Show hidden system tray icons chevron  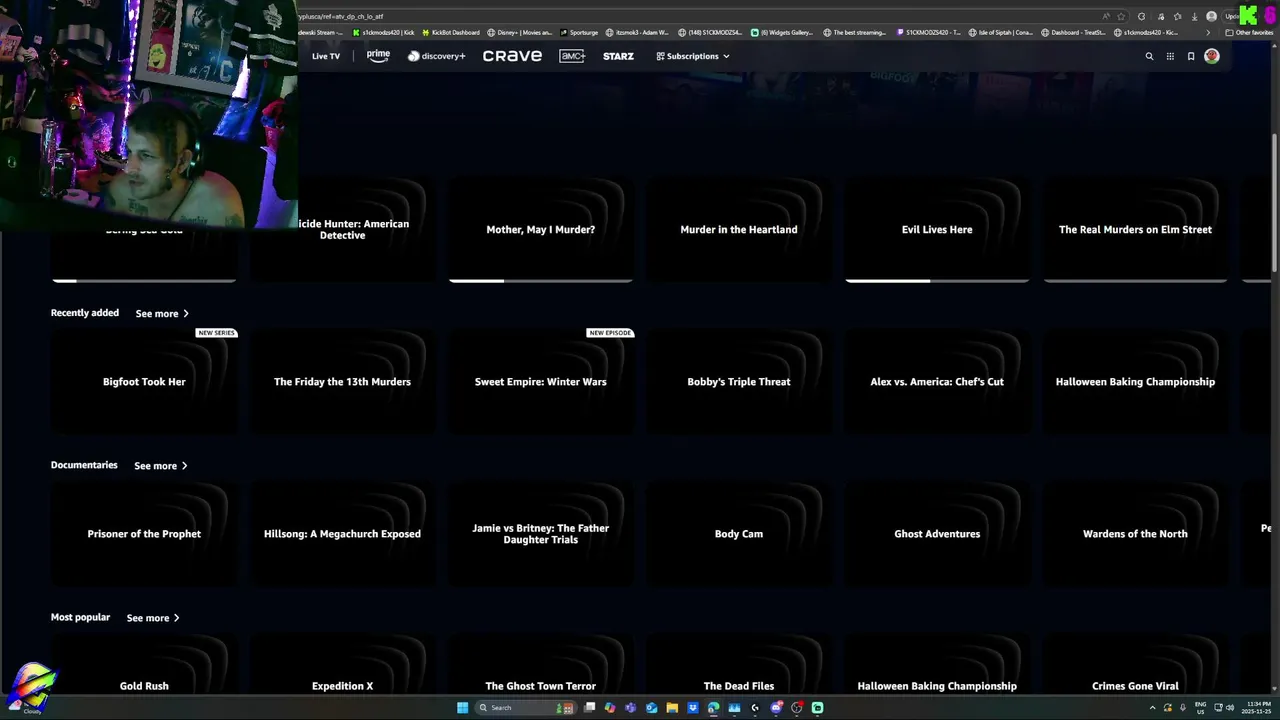point(1153,708)
